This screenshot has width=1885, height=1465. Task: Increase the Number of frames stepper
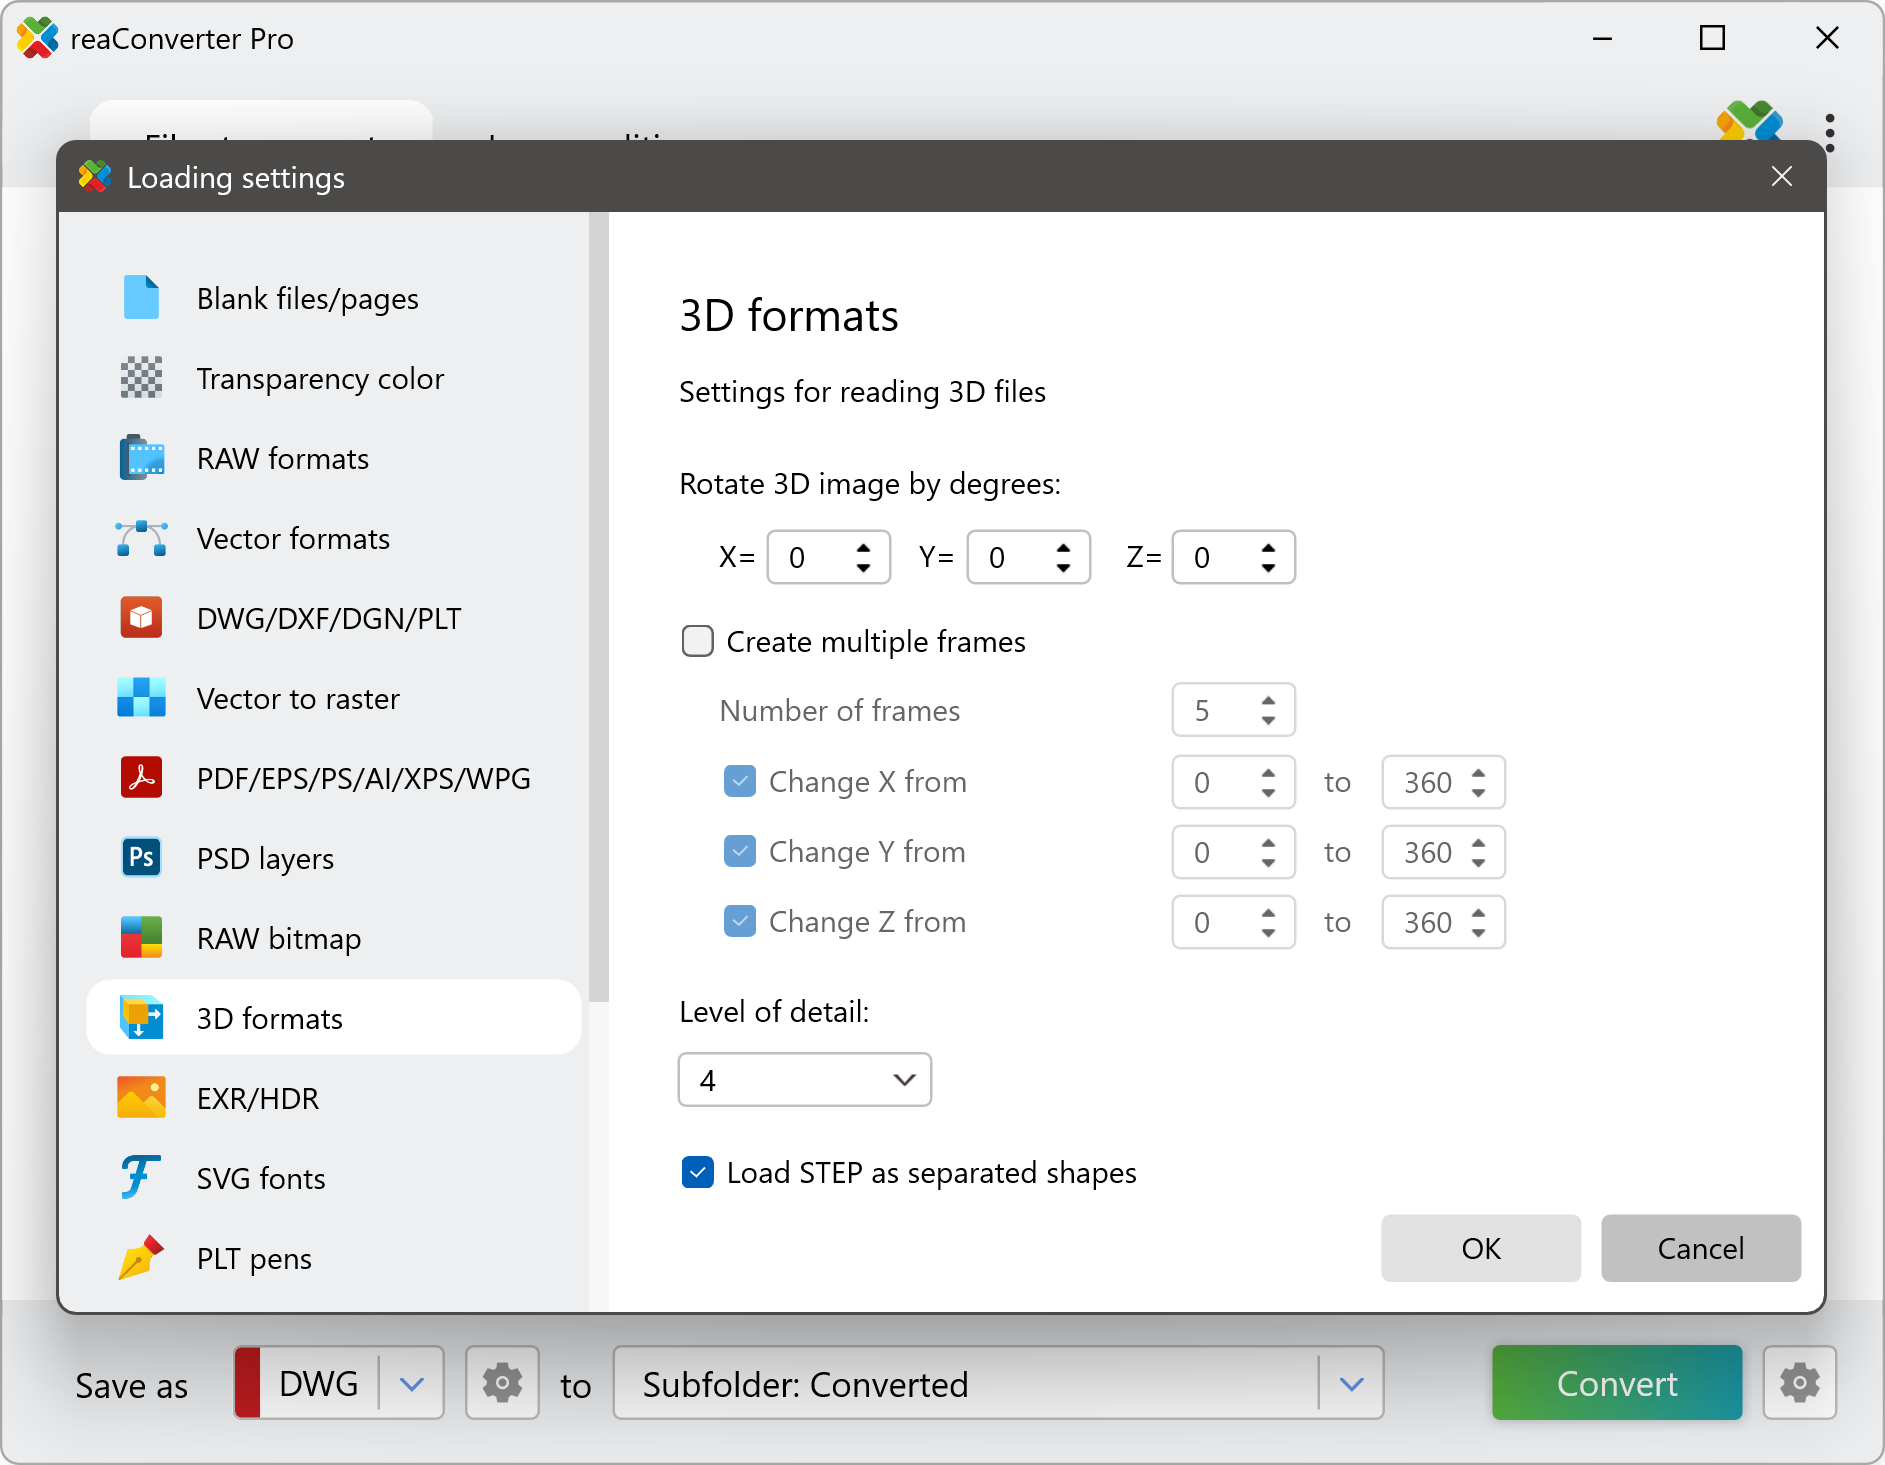click(1267, 701)
